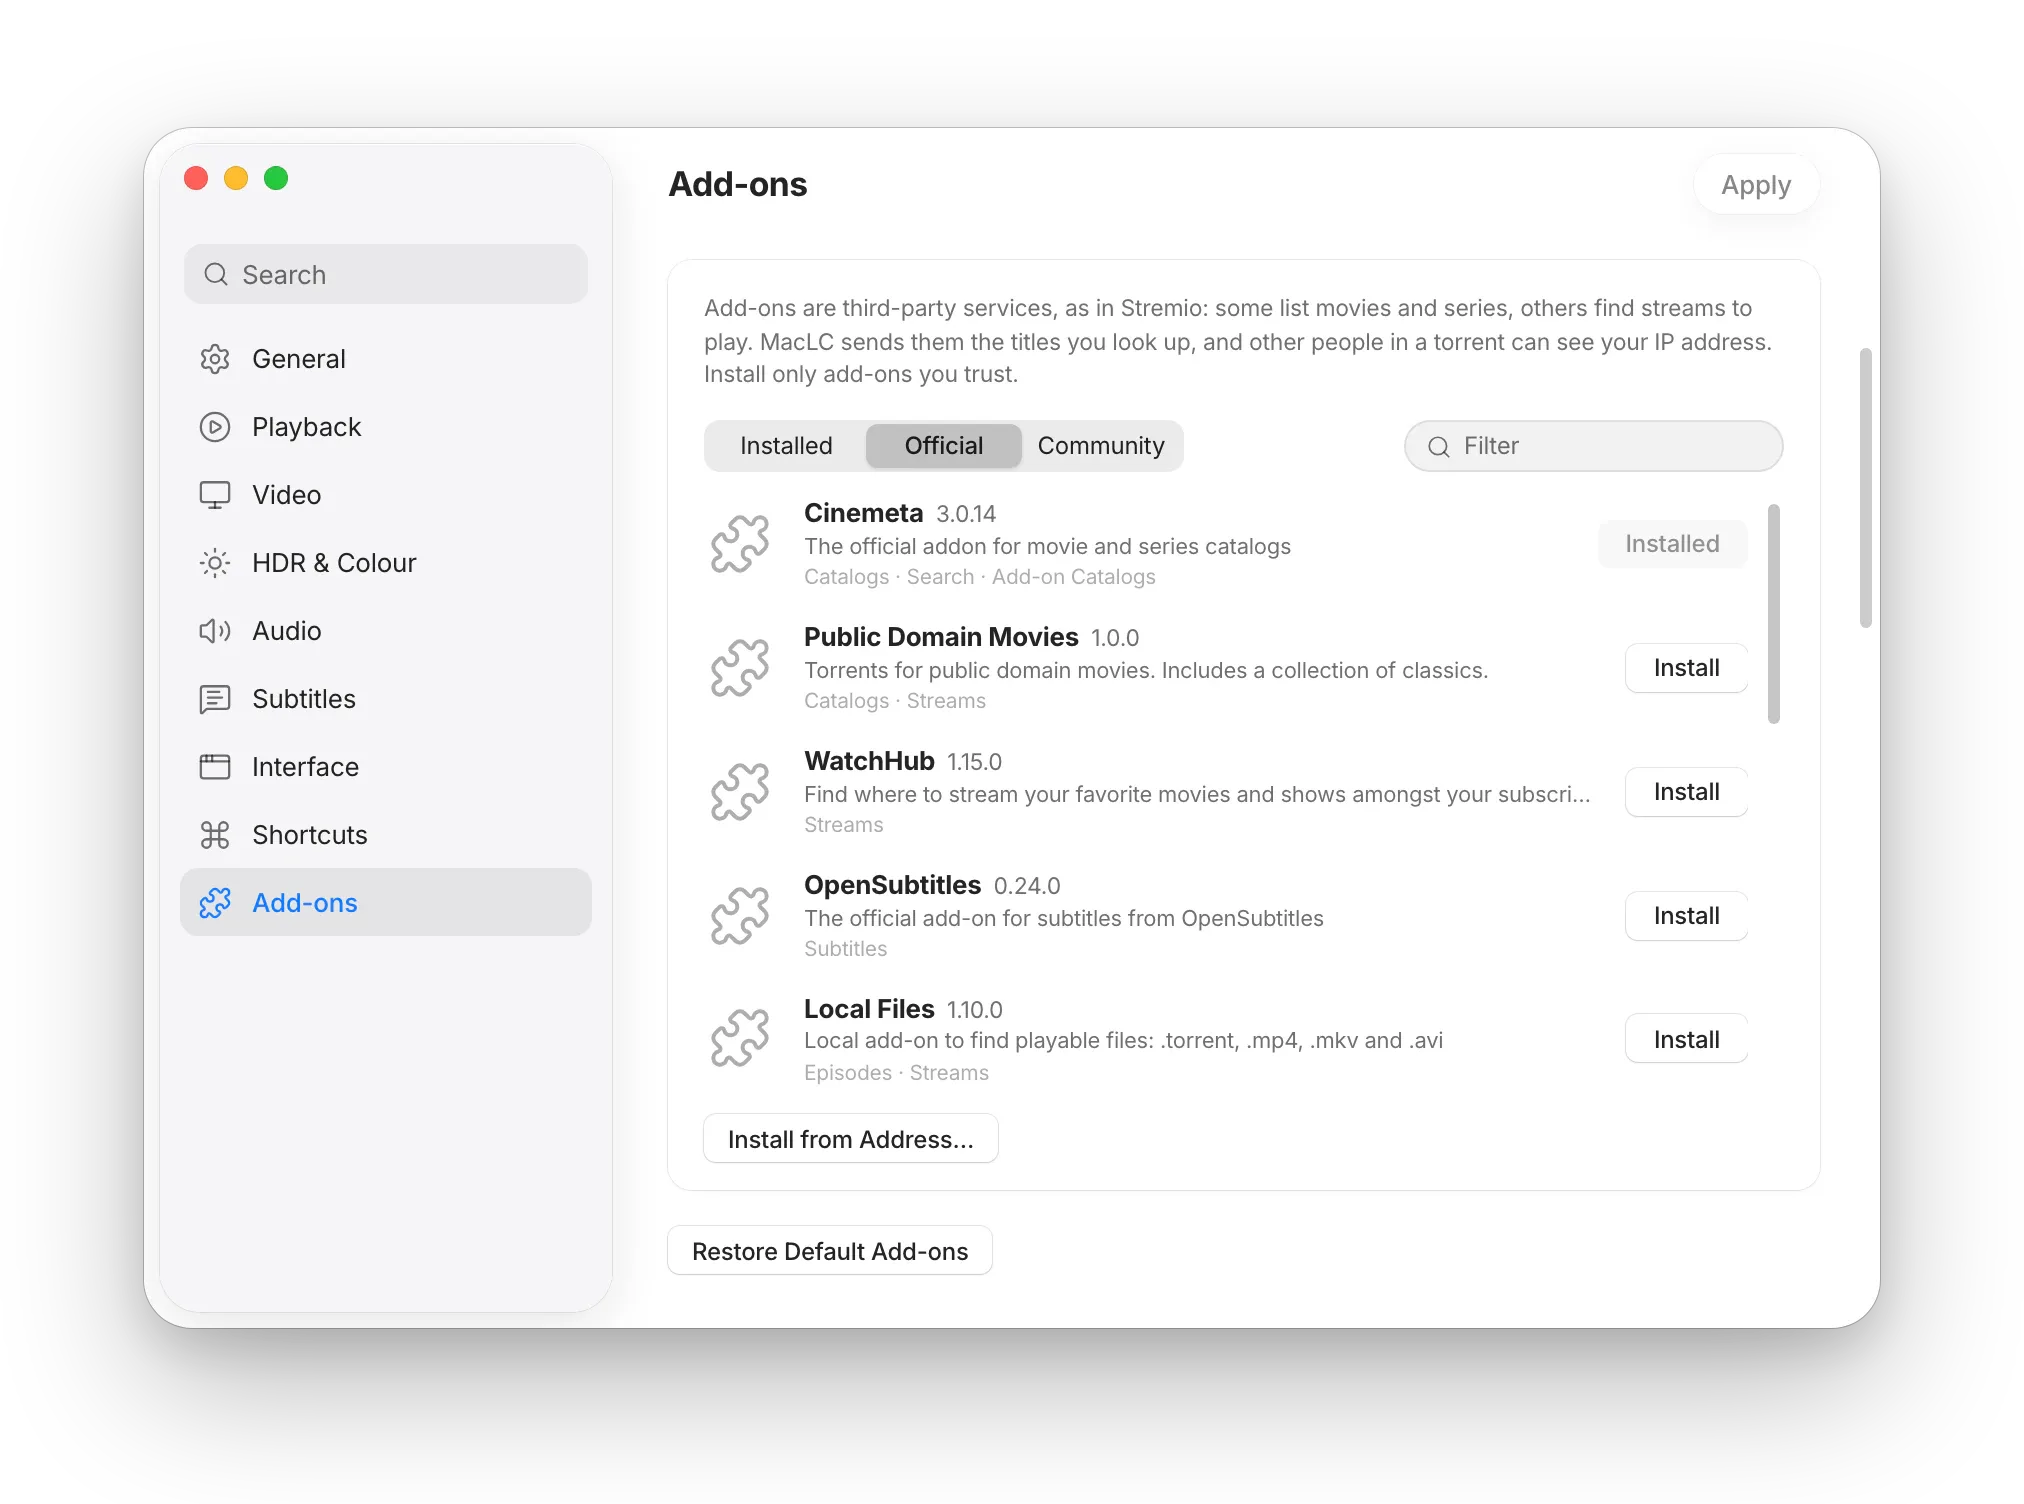
Task: Click Restore Default Add-ons
Action: click(x=830, y=1251)
